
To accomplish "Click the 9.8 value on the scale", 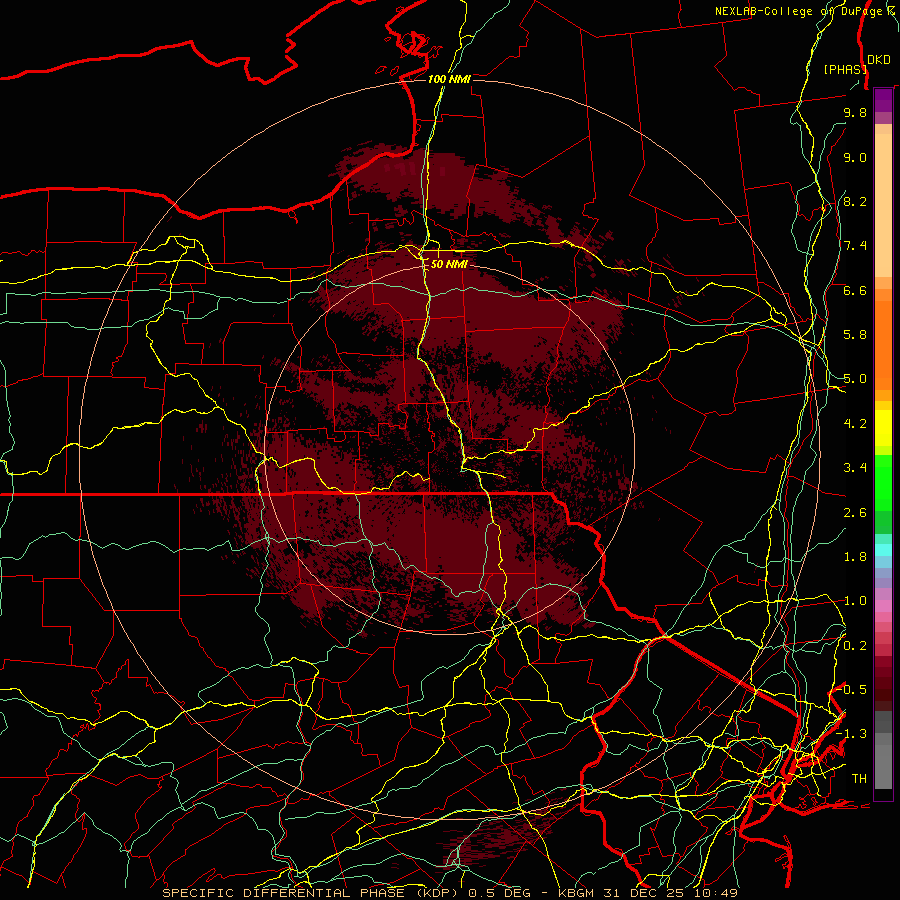I will (x=855, y=112).
